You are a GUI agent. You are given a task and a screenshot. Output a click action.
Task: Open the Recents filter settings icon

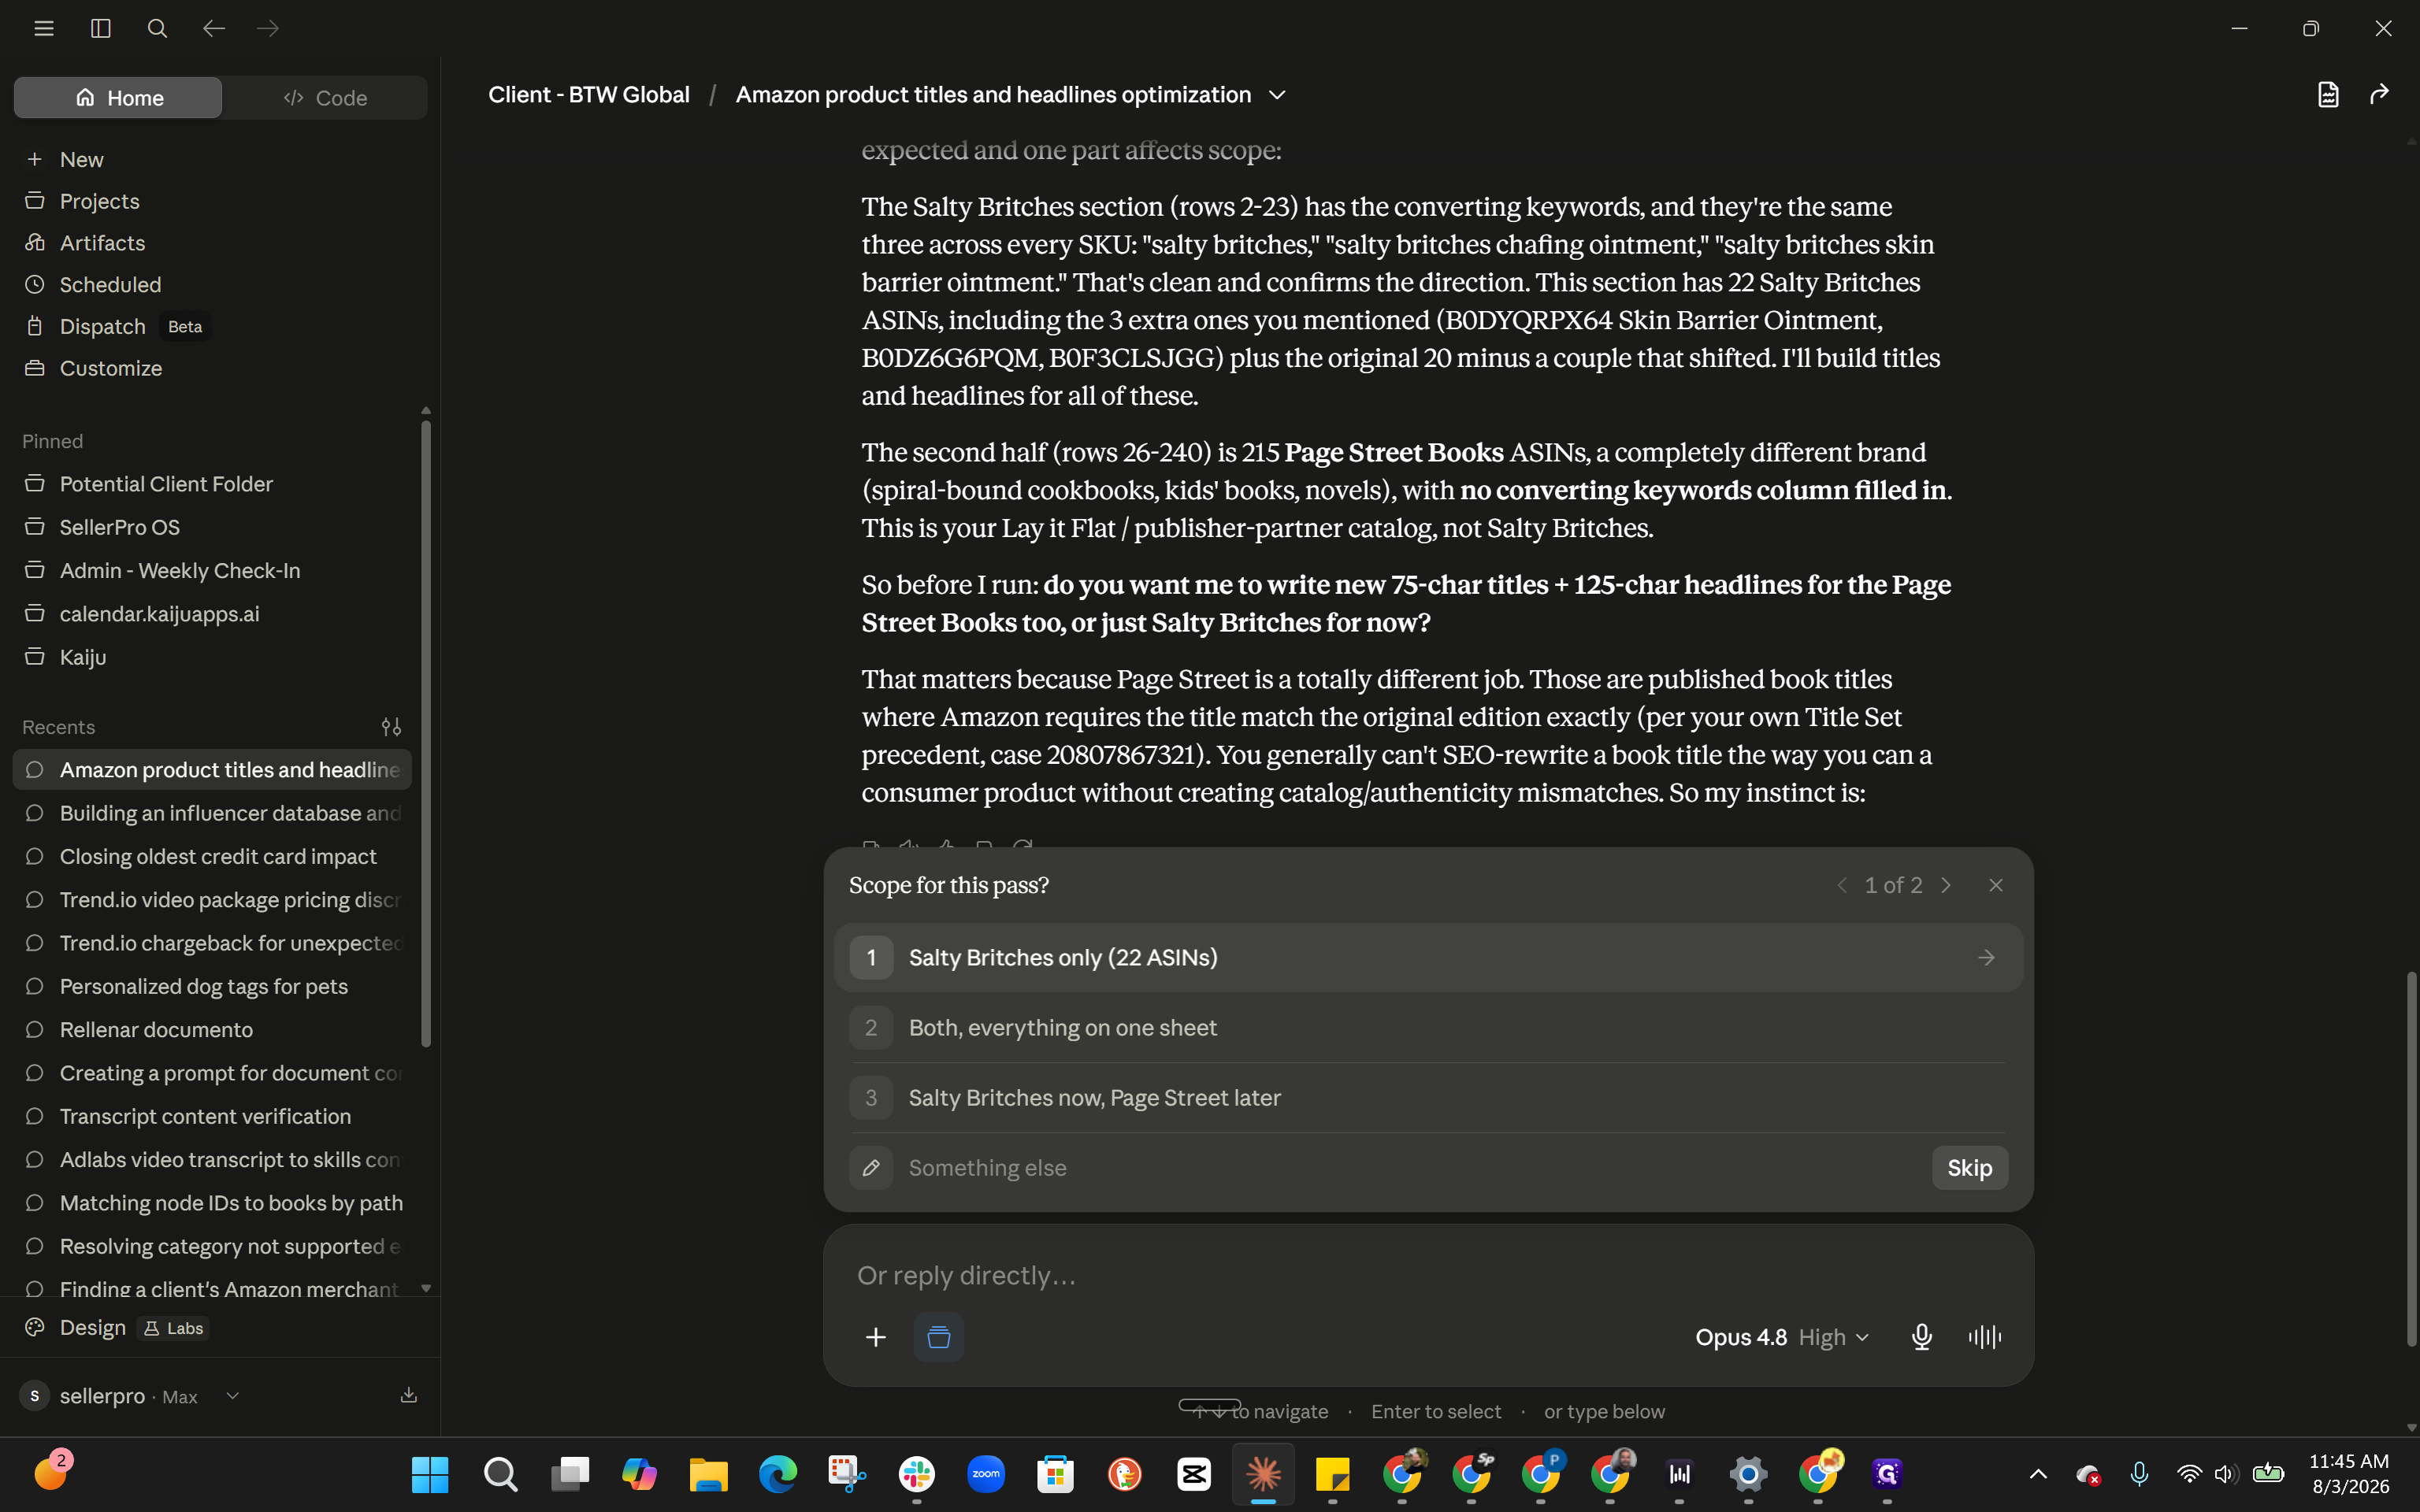(391, 727)
